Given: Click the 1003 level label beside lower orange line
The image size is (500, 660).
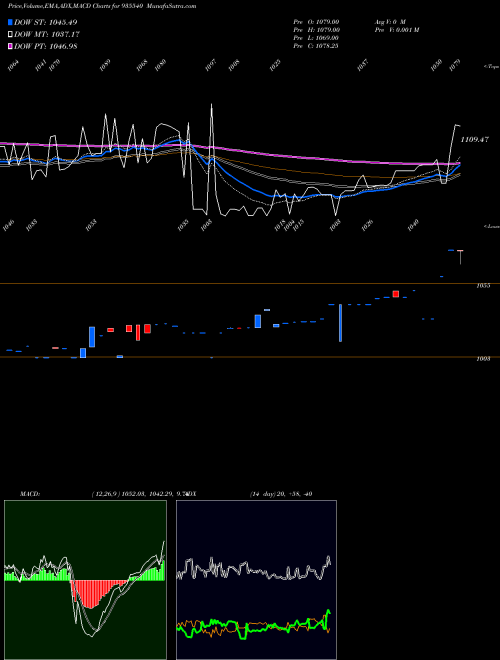Looking at the screenshot, I should point(483,359).
